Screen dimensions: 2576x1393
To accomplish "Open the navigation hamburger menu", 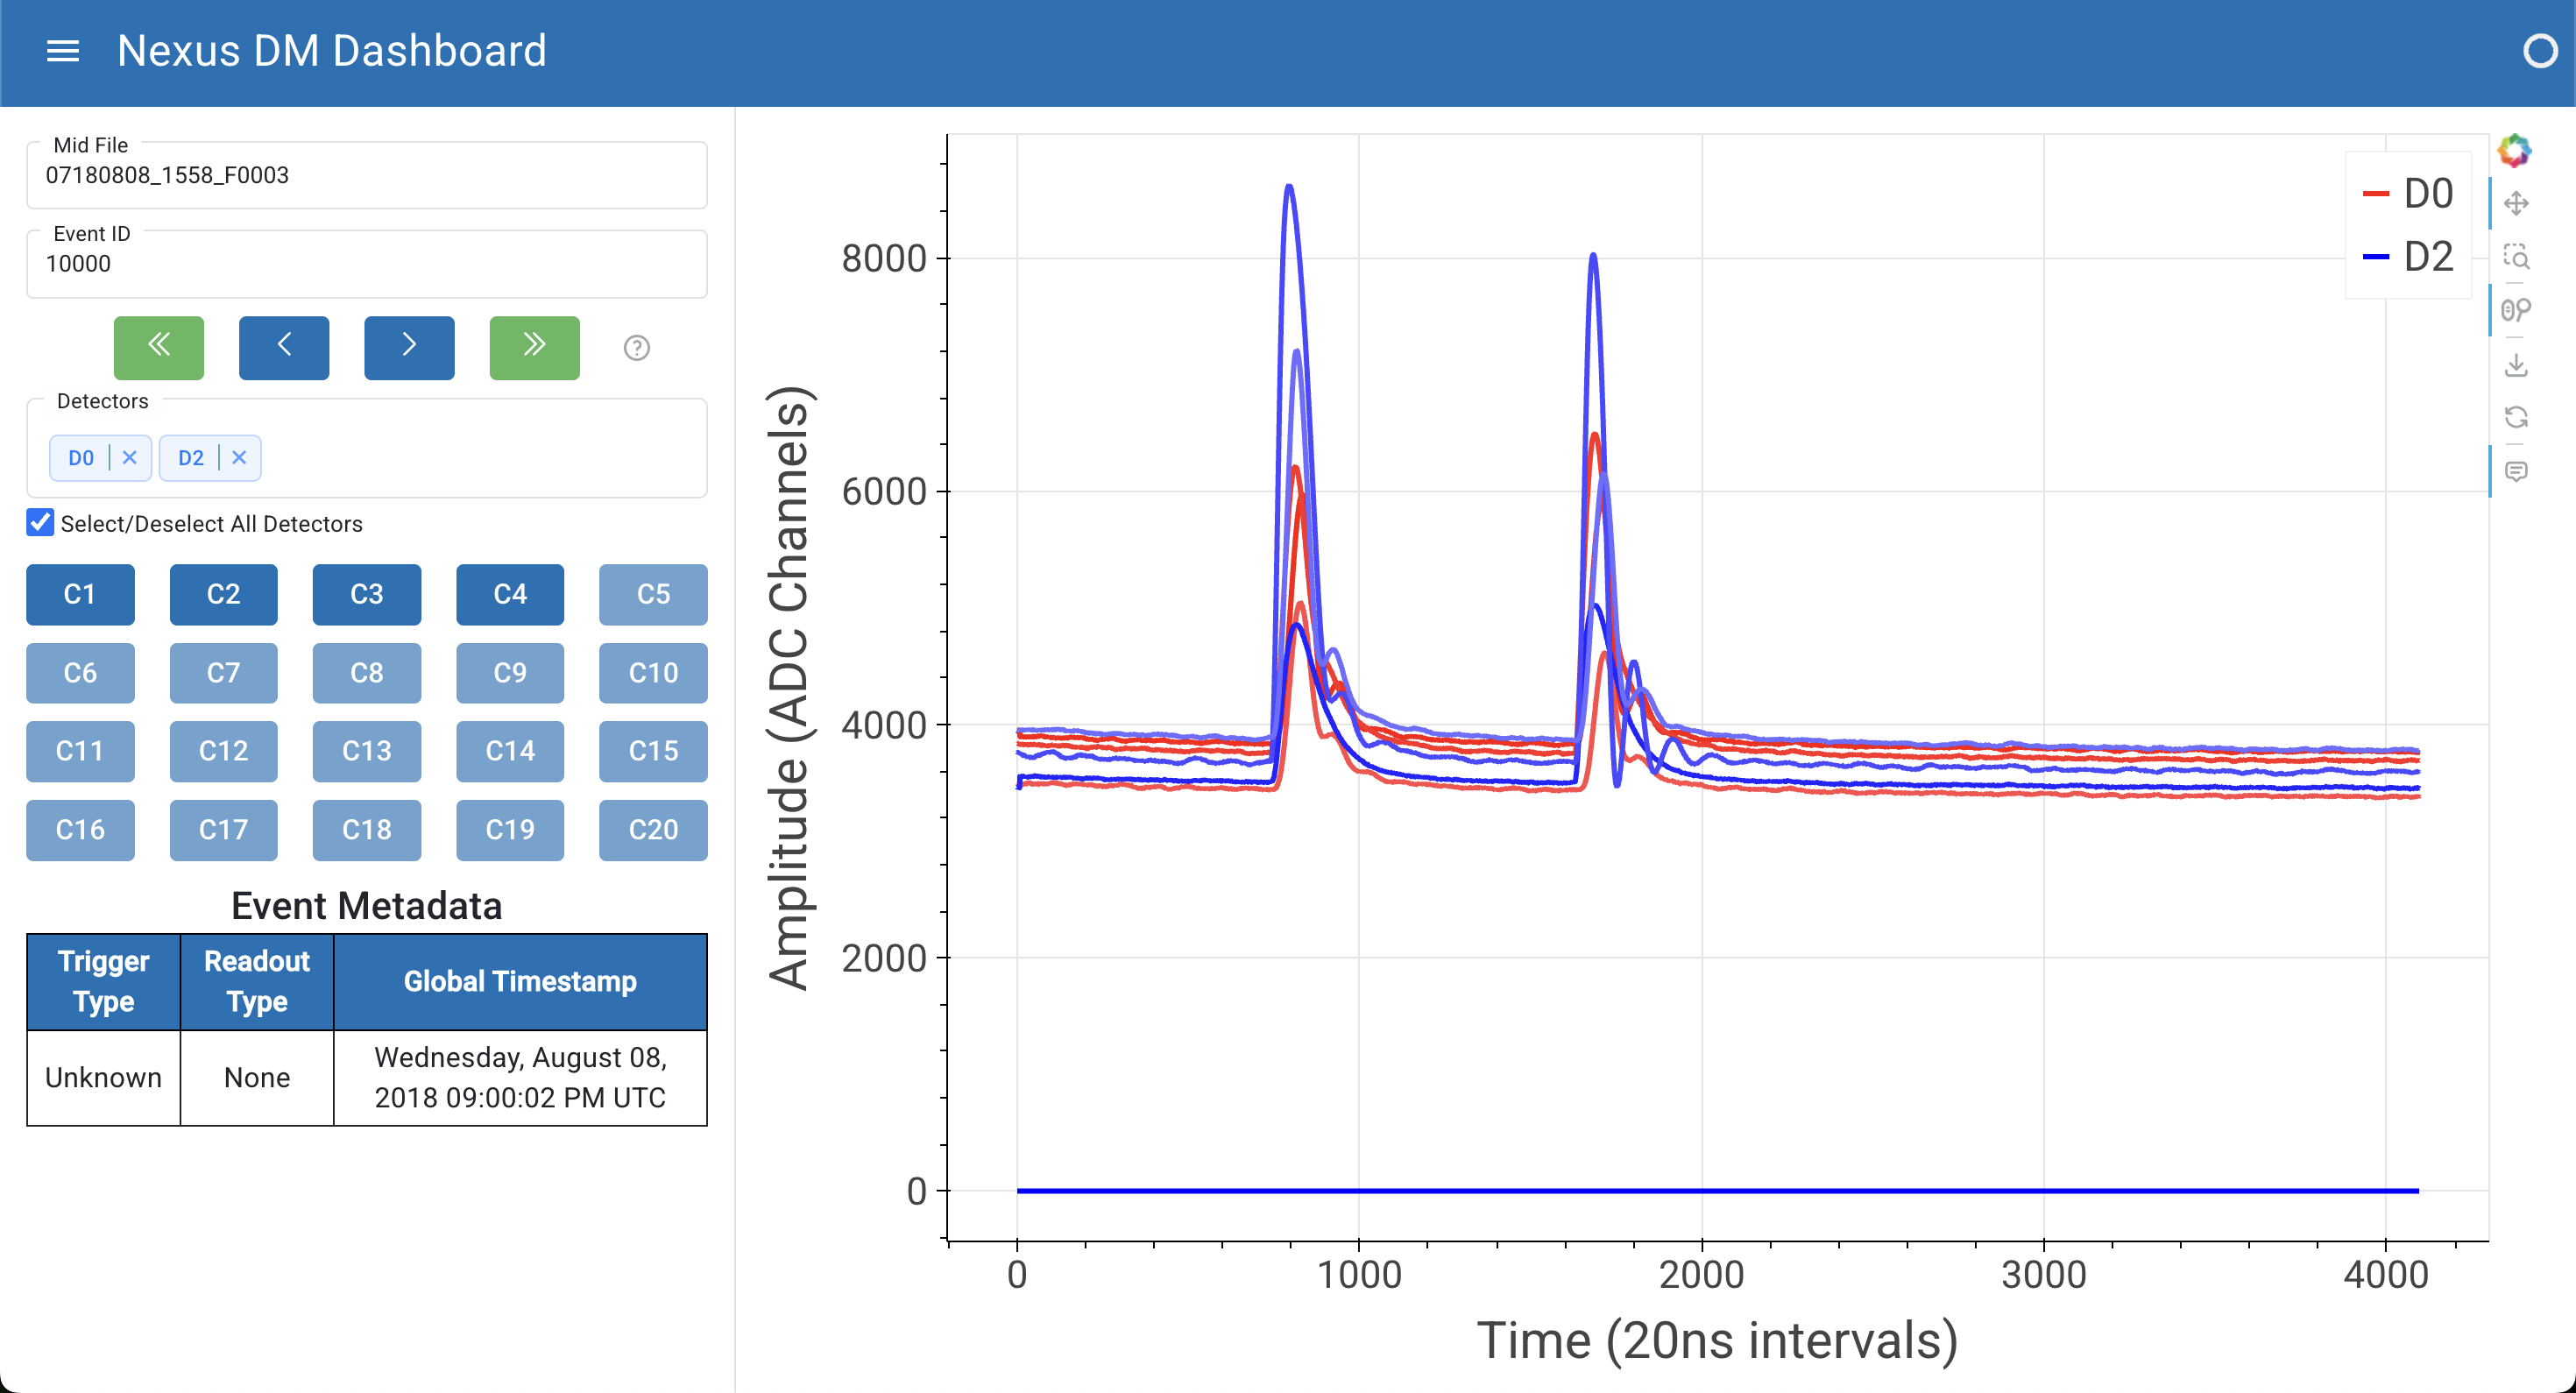I will [63, 51].
